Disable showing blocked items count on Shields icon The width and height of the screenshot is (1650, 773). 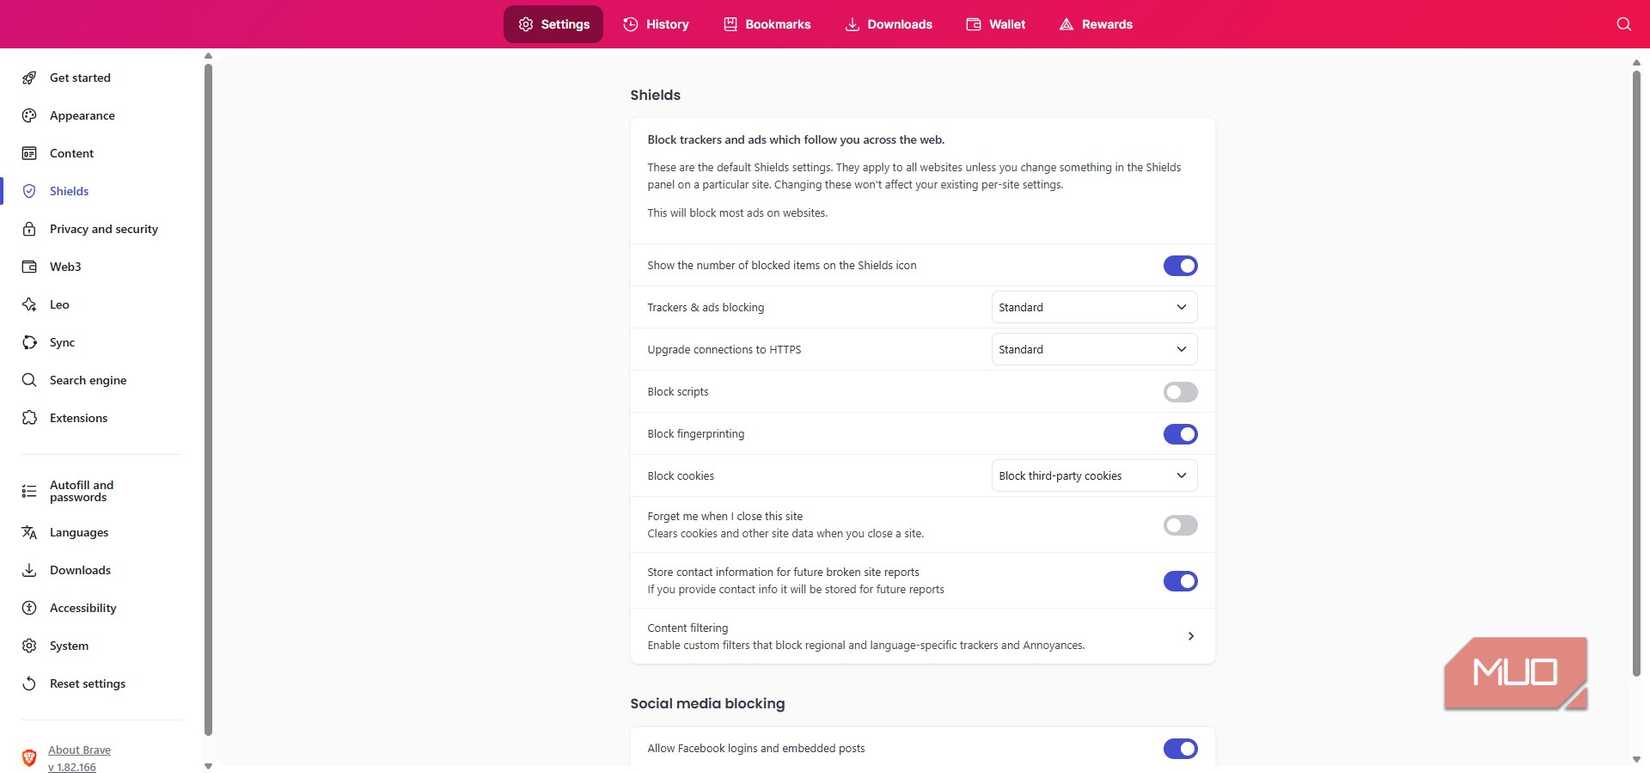tap(1180, 265)
